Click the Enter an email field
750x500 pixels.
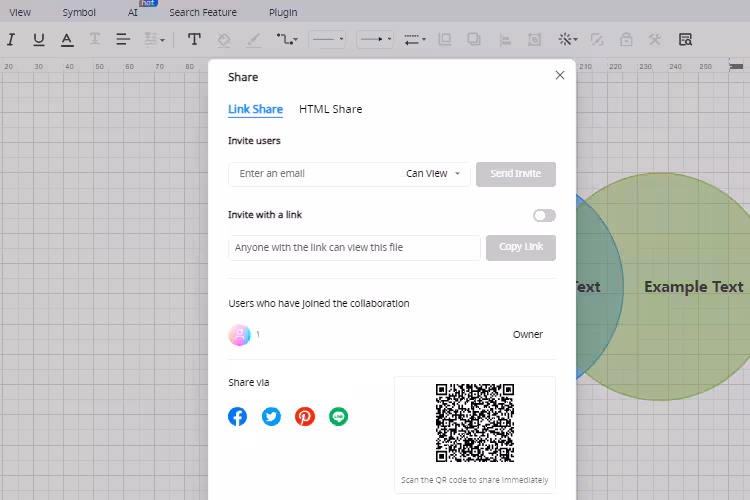(316, 174)
